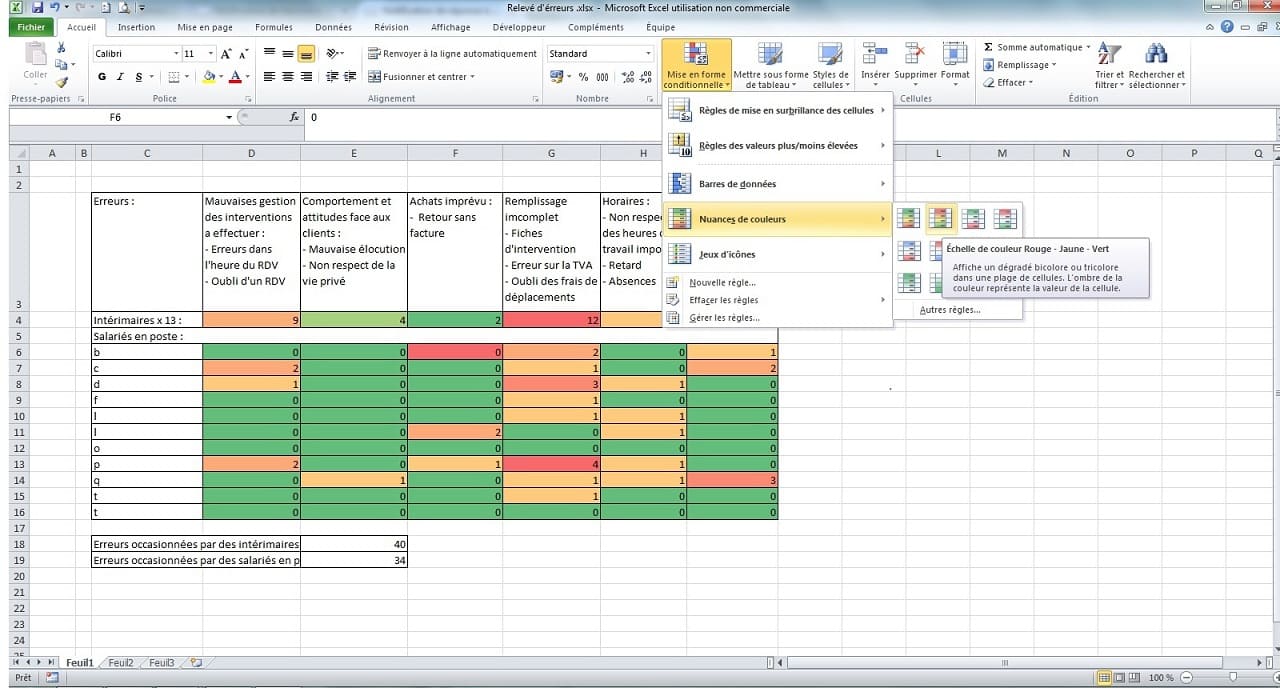Select the Feuil2 sheet tab
The height and width of the screenshot is (688, 1280).
pos(121,662)
